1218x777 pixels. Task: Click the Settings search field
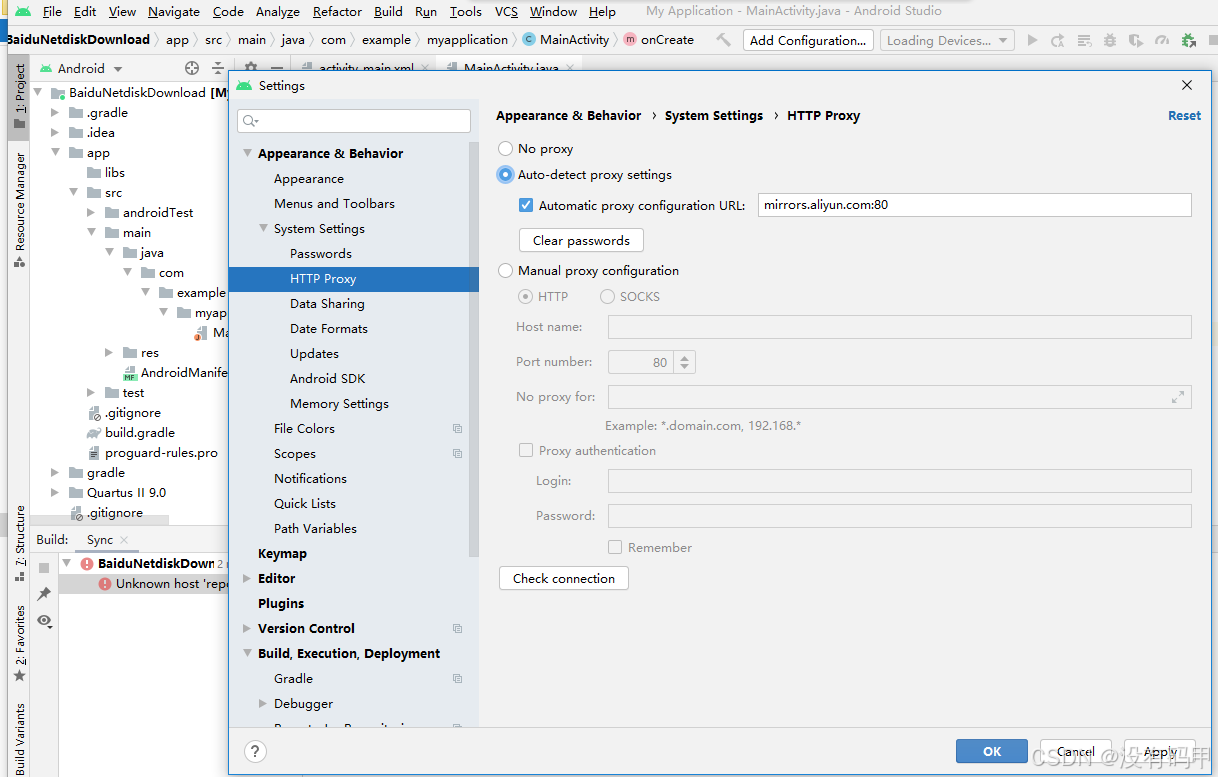(x=354, y=120)
